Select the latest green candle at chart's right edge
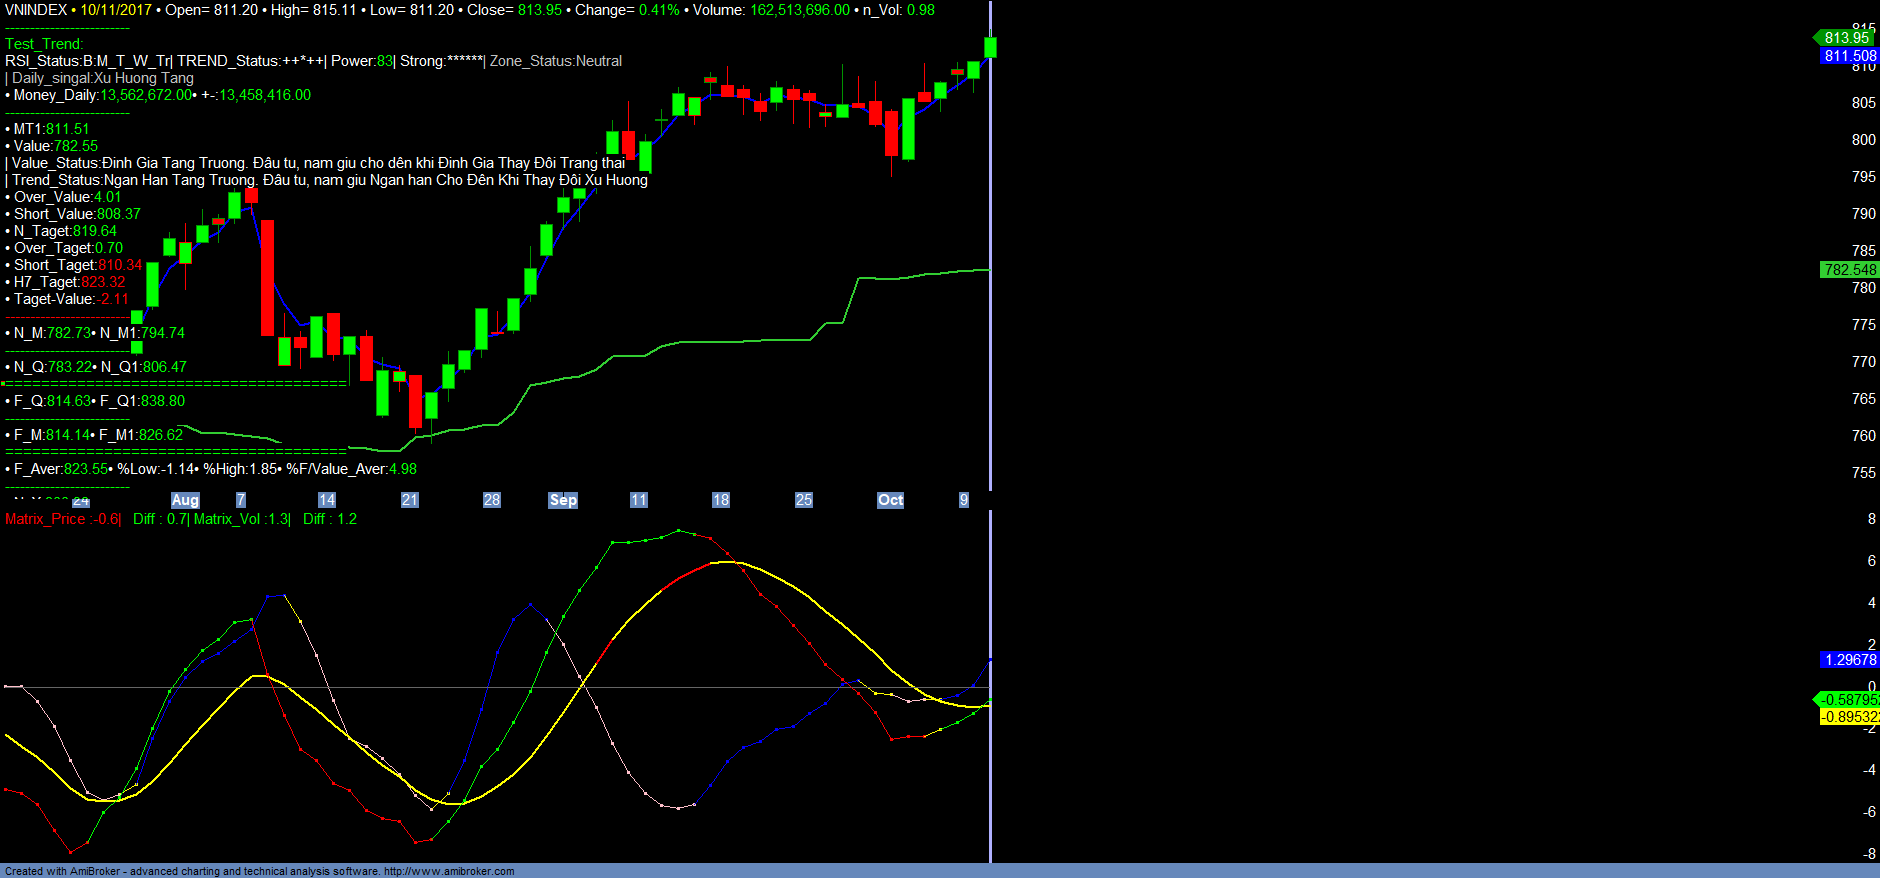The width and height of the screenshot is (1880, 878). (990, 47)
